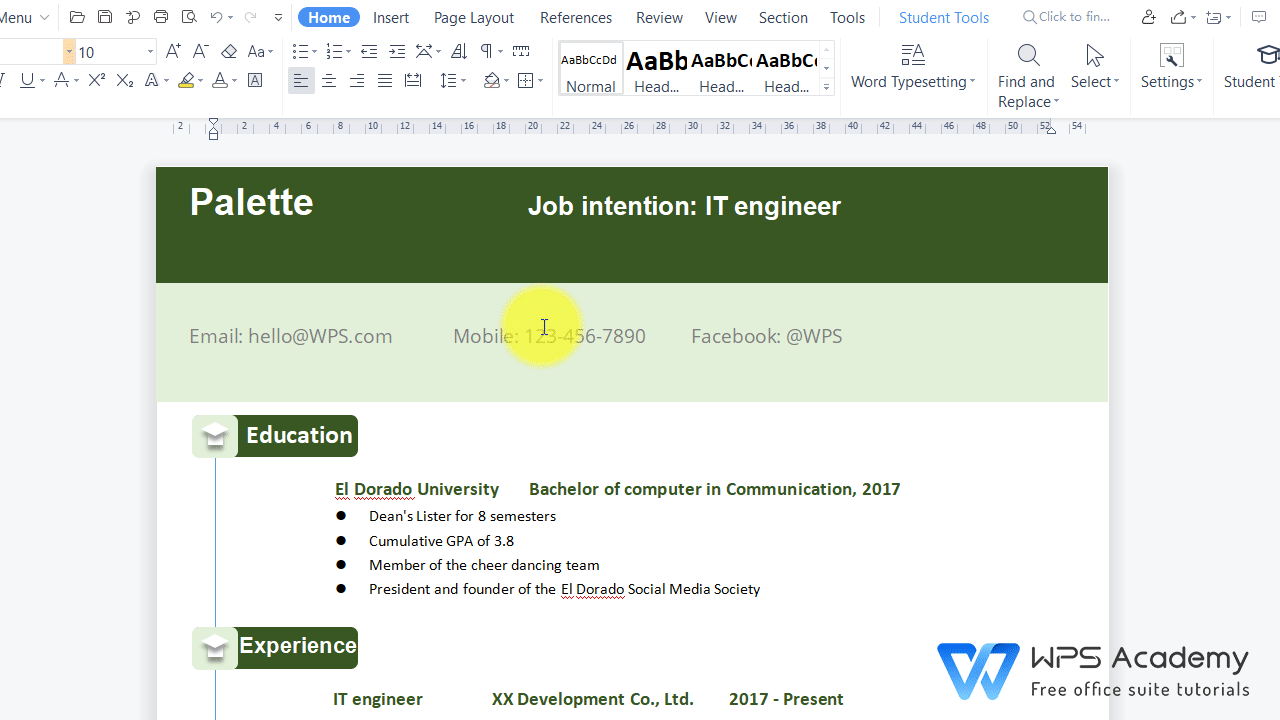This screenshot has height=720, width=1280.
Task: Open the References tab
Action: [x=576, y=17]
